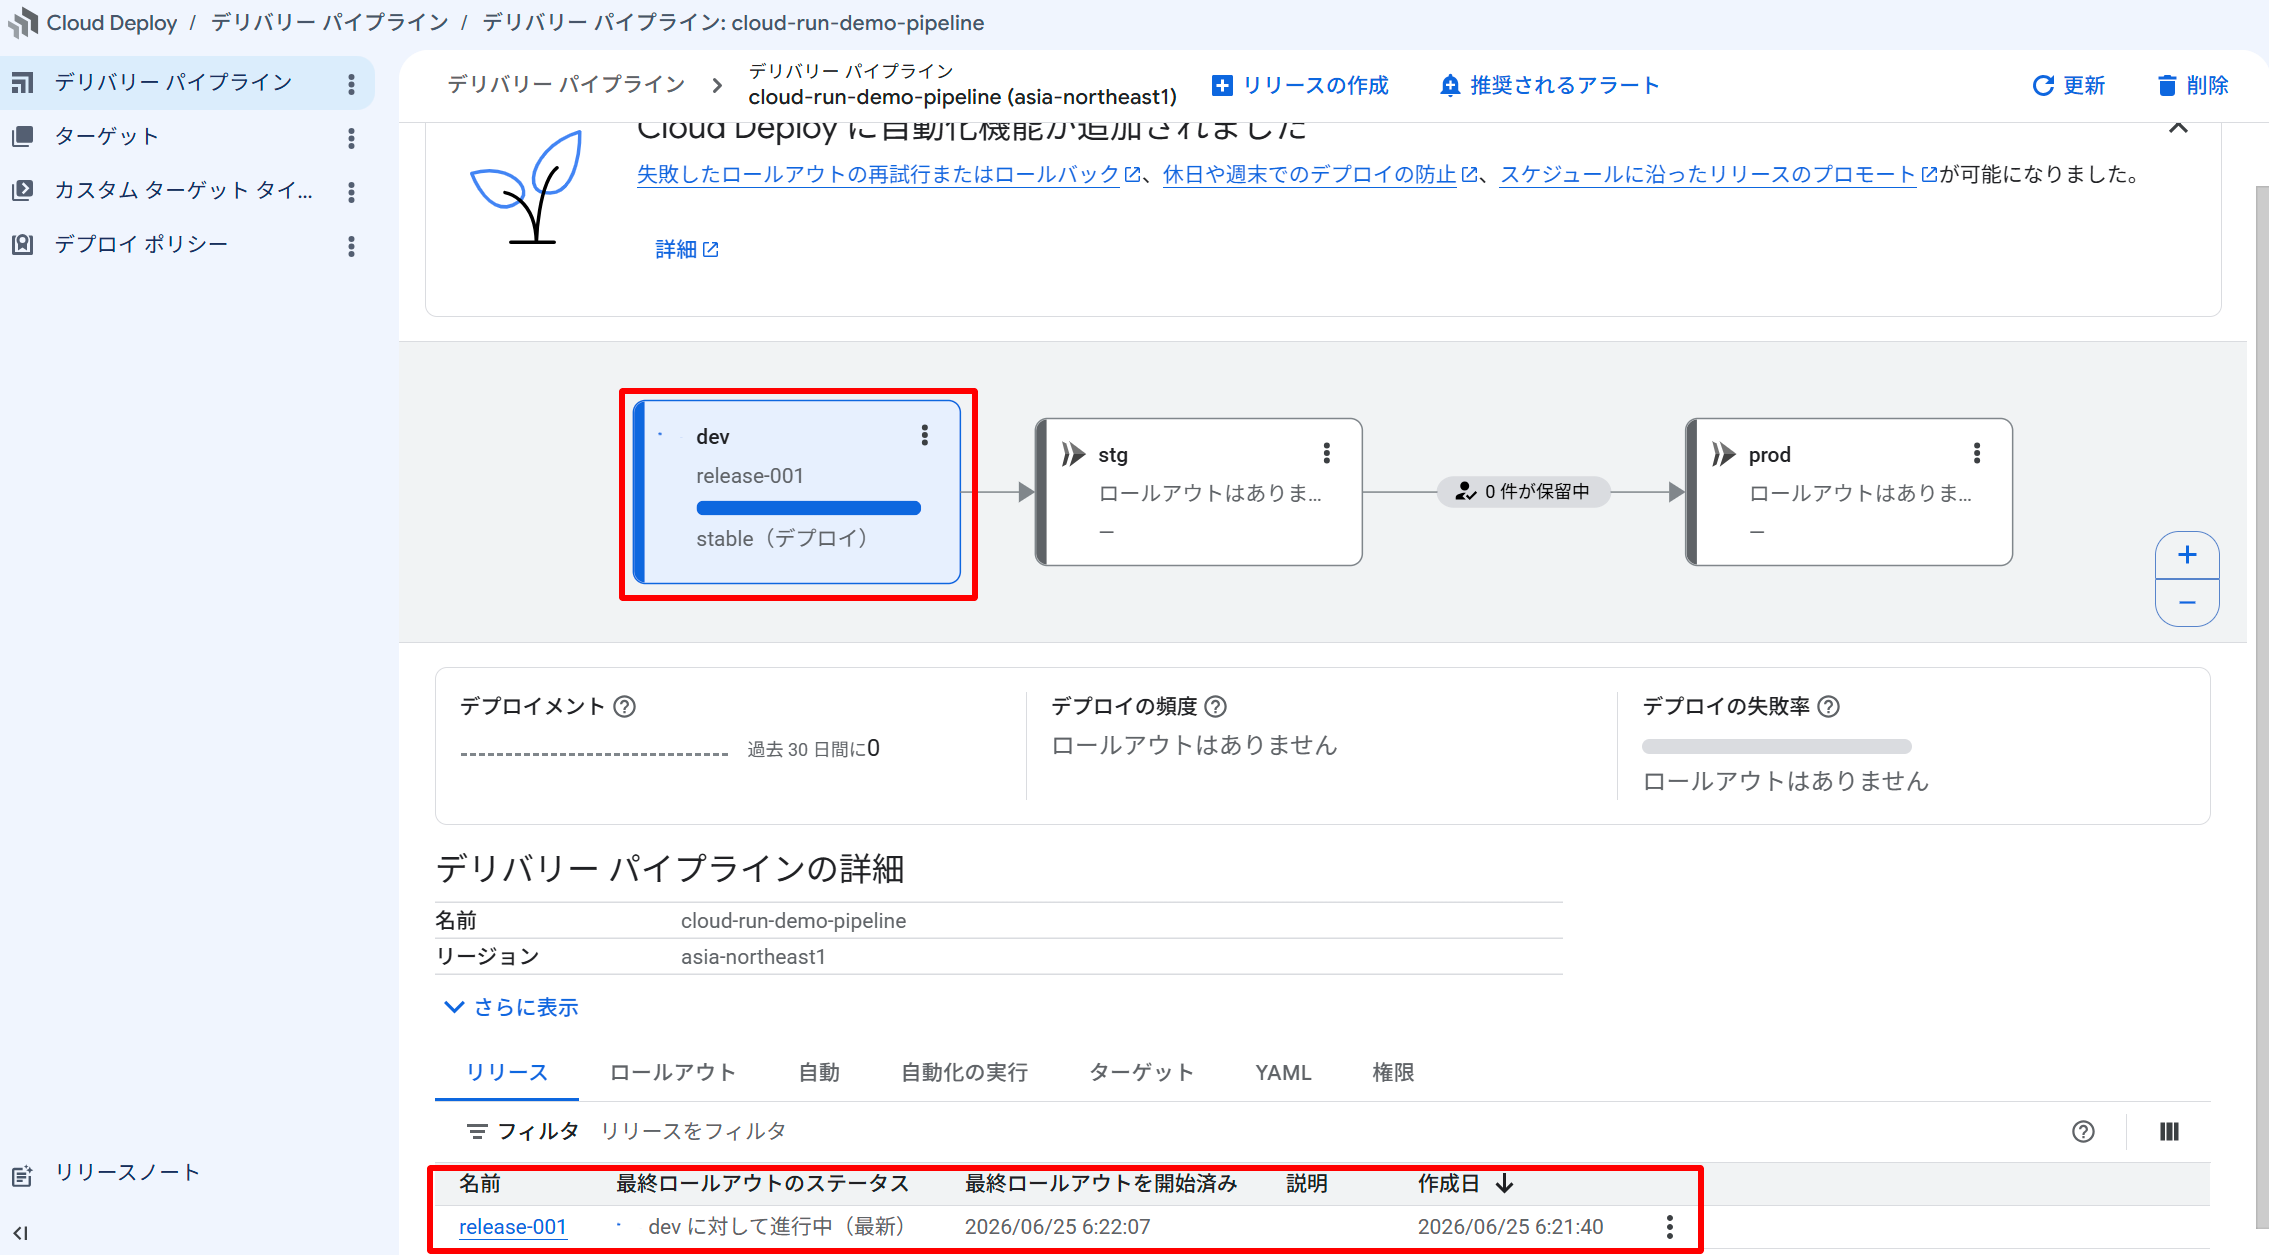Open the stg target menu
The width and height of the screenshot is (2269, 1255).
[1326, 453]
